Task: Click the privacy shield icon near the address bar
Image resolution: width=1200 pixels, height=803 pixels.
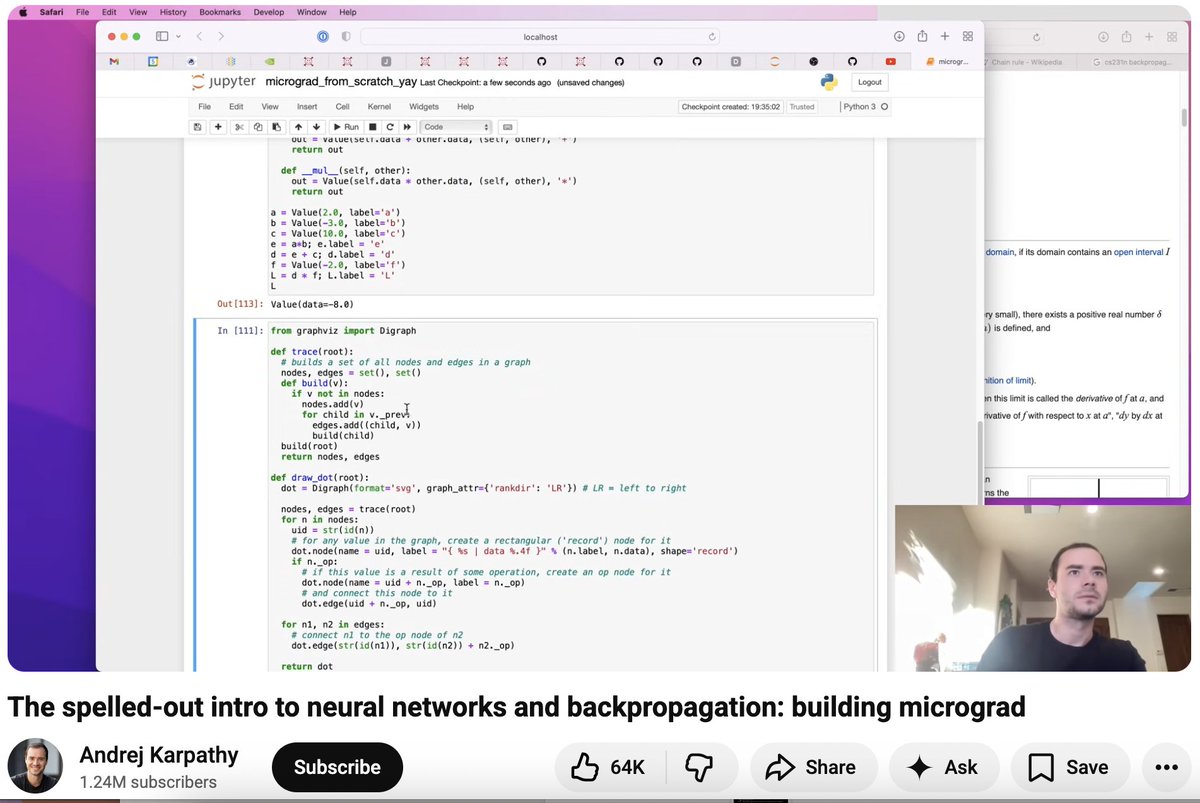Action: [345, 36]
